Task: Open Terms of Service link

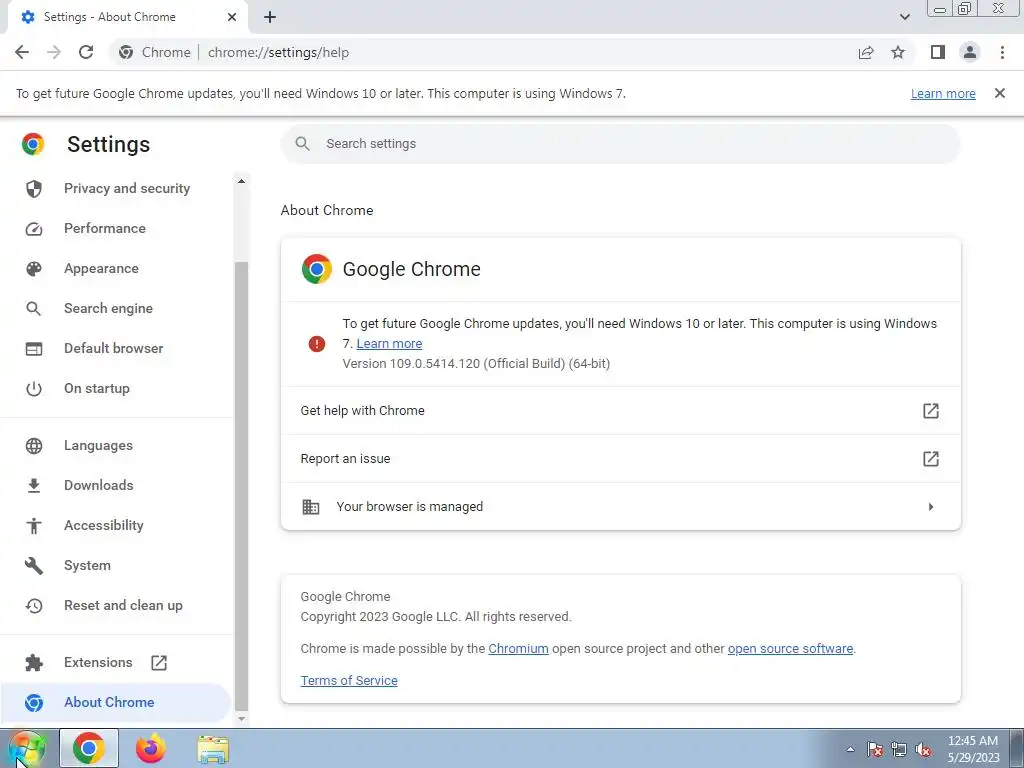Action: pos(349,680)
